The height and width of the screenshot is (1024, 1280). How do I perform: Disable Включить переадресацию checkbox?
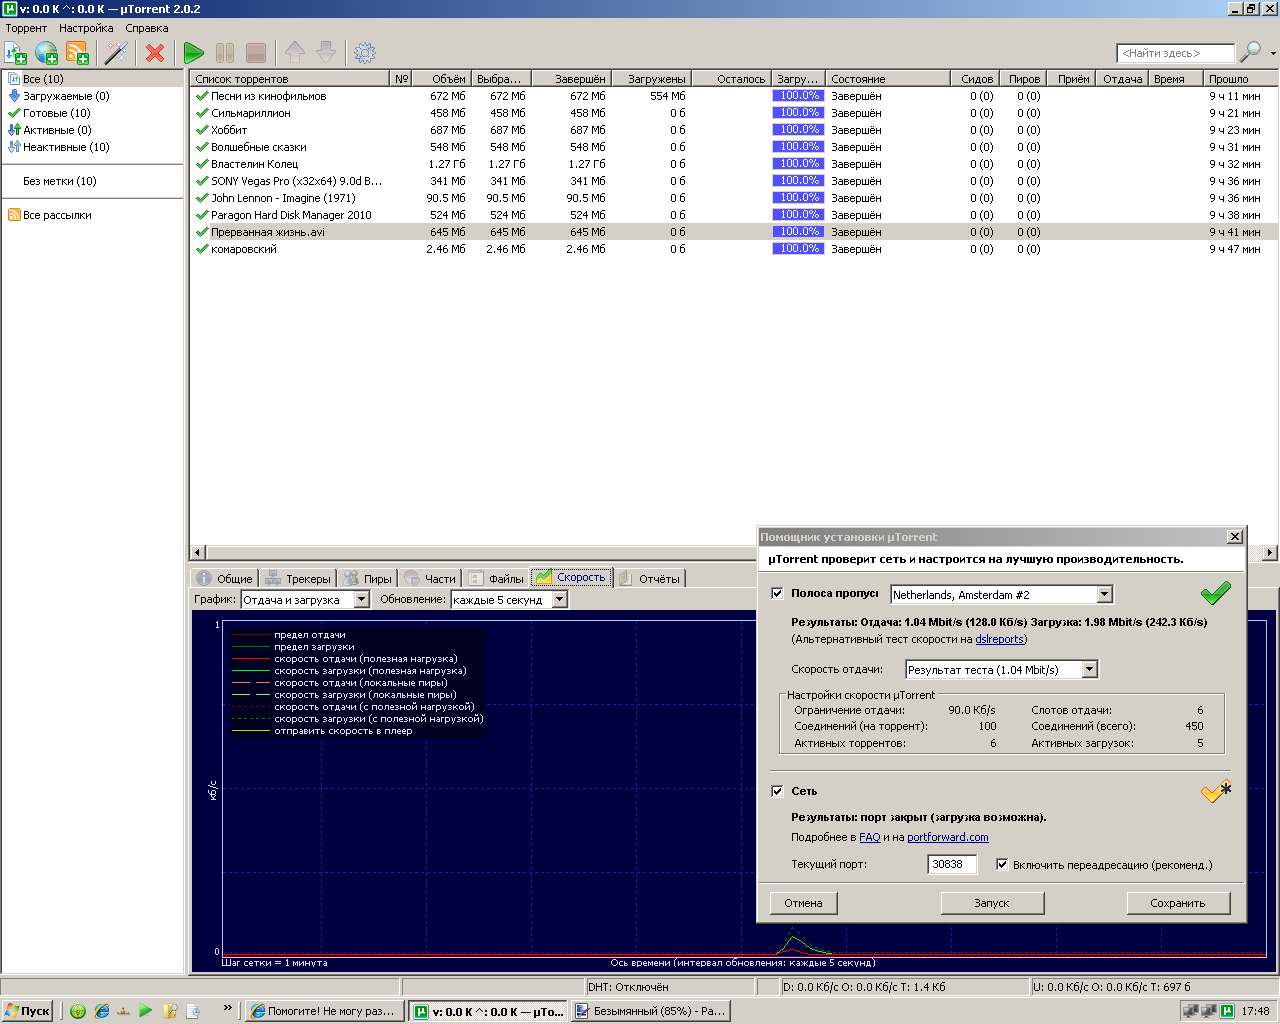click(x=1002, y=865)
